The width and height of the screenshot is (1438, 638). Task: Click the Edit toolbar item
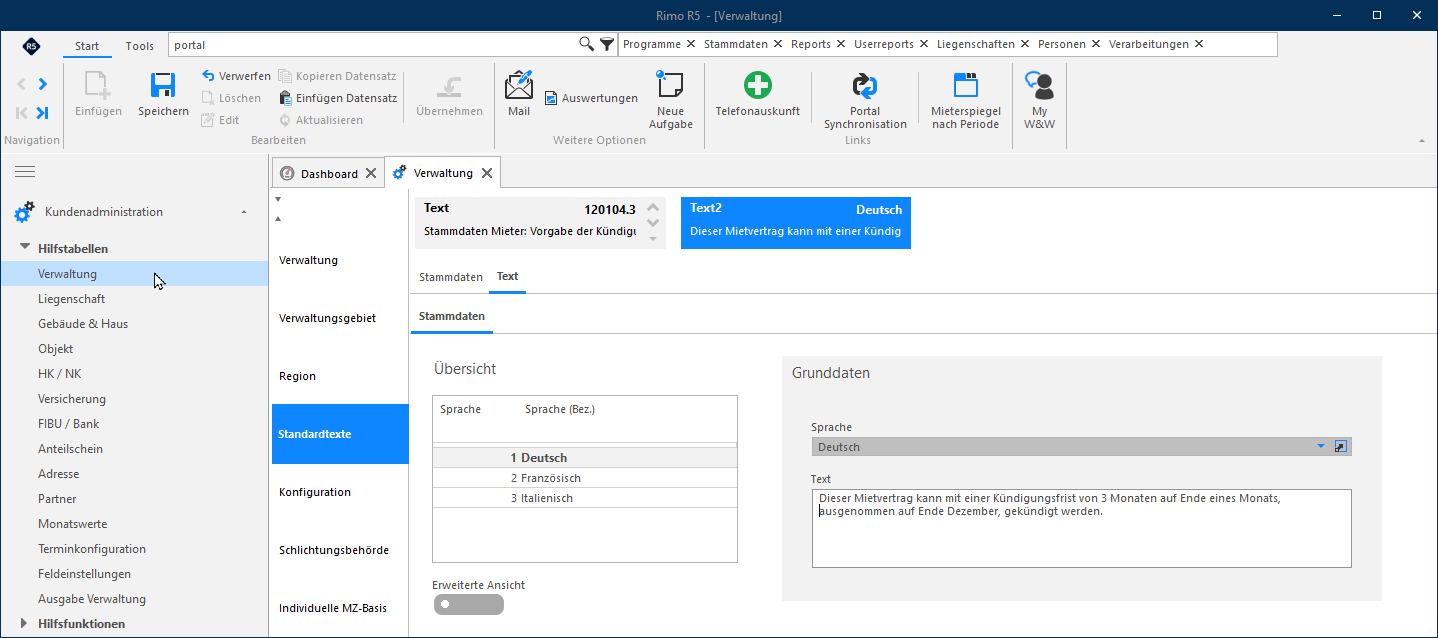tap(220, 120)
